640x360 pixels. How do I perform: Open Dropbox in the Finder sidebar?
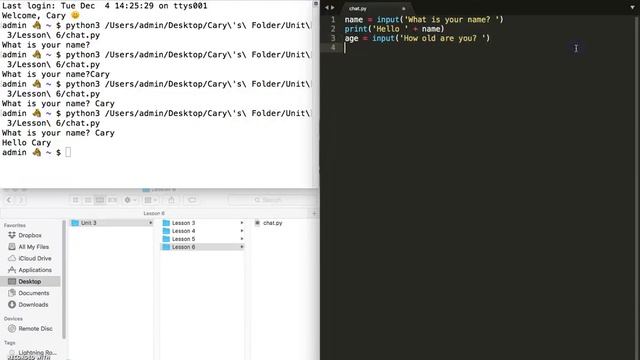click(x=30, y=236)
